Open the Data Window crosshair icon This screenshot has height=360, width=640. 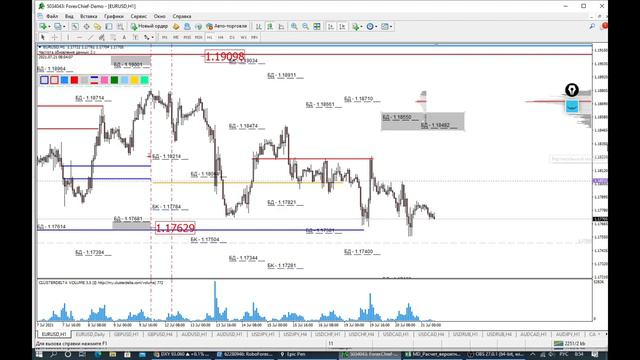87,27
